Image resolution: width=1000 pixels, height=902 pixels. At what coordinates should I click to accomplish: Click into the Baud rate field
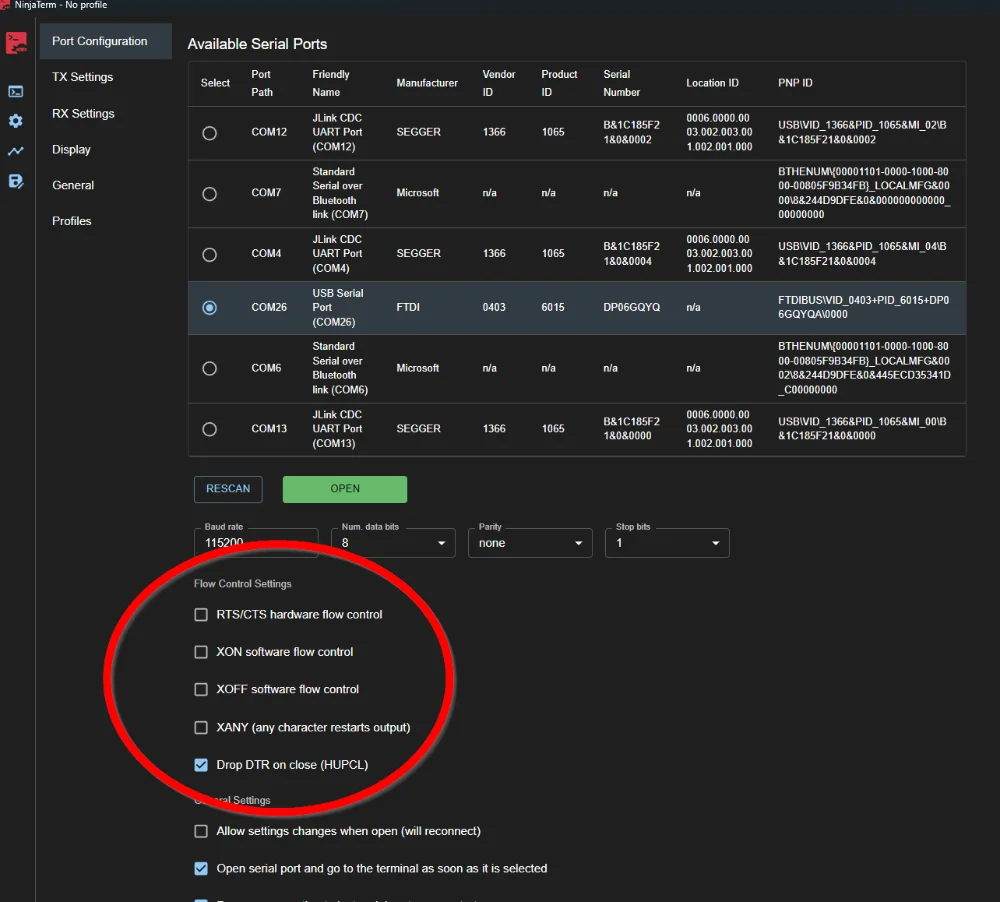pyautogui.click(x=255, y=543)
